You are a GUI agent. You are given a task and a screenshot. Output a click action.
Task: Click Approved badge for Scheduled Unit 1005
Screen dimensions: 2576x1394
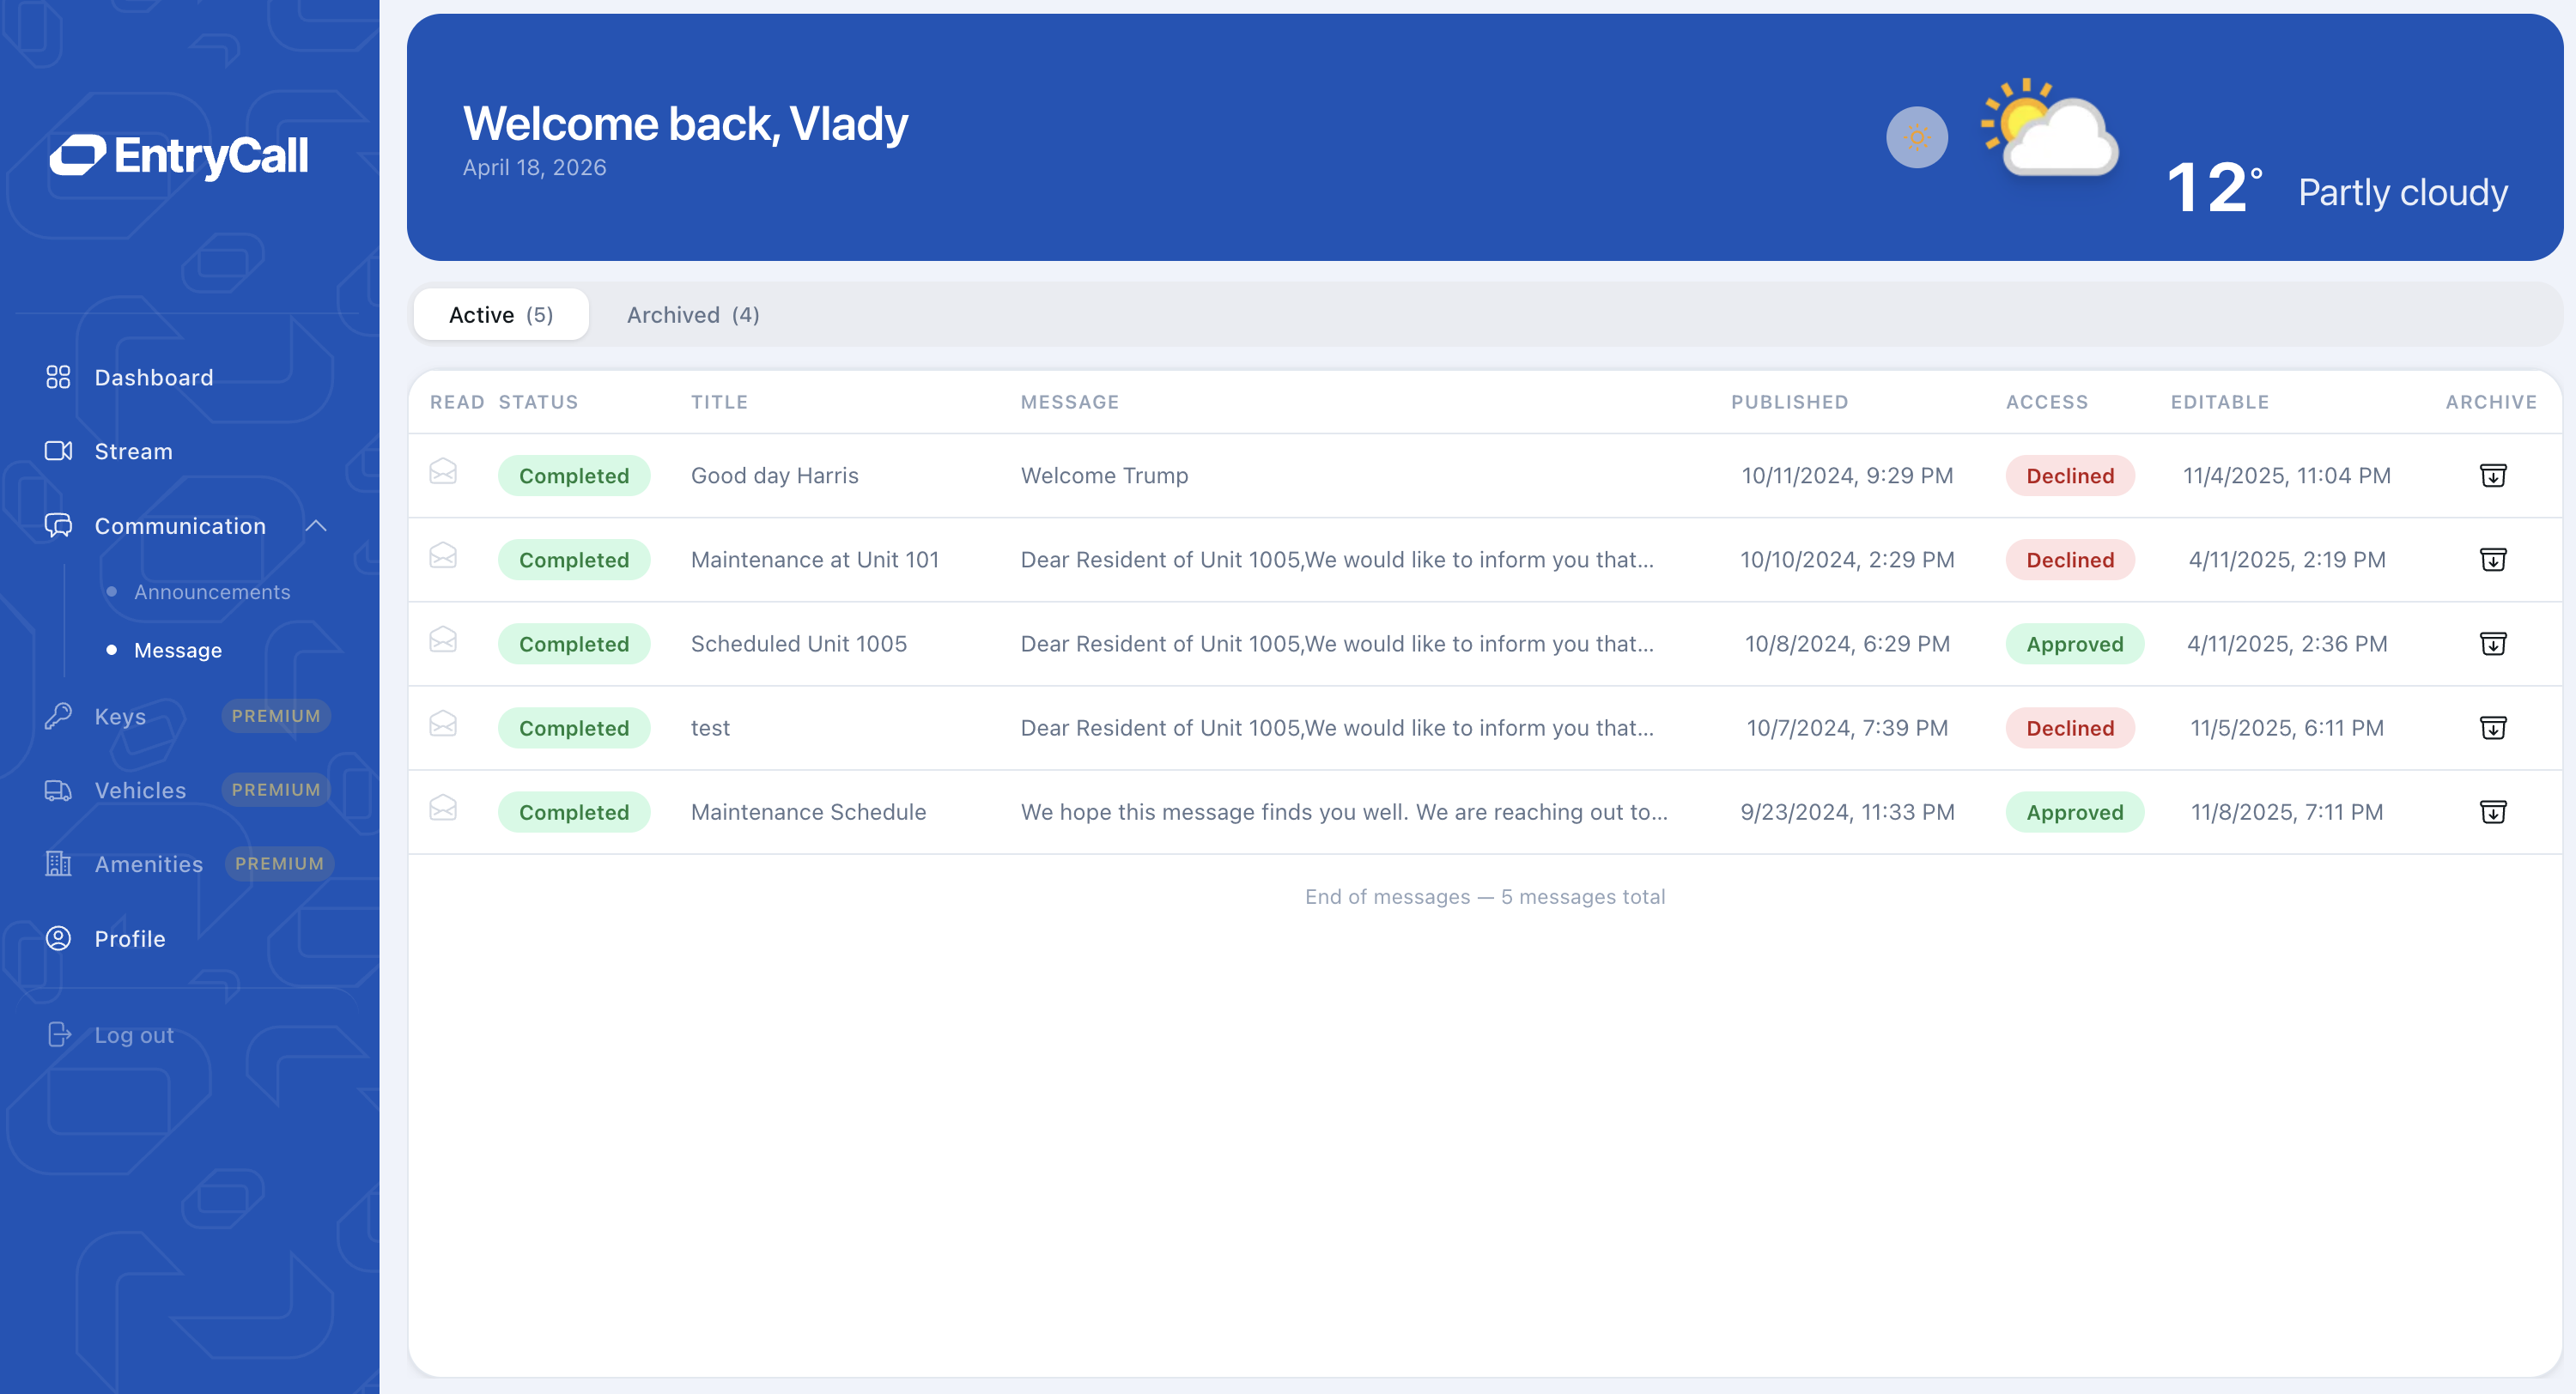click(2075, 643)
